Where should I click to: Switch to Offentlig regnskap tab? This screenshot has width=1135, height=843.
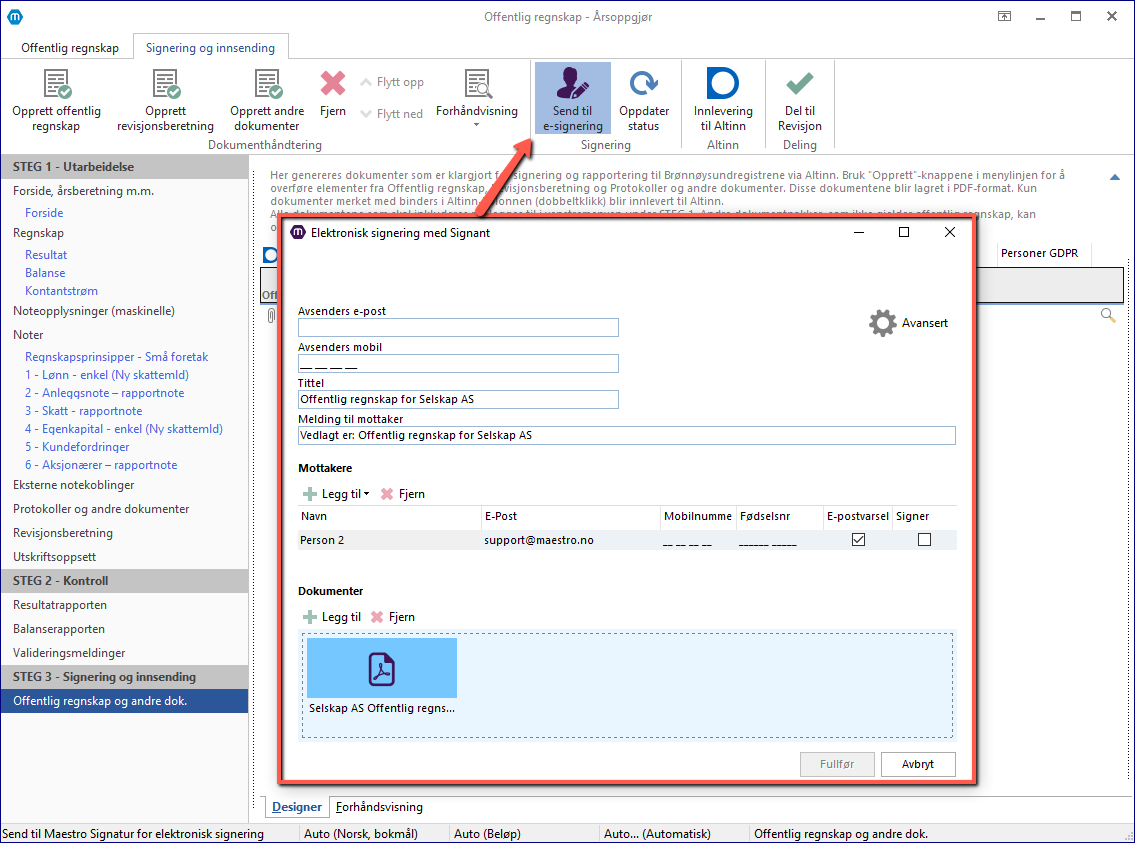[69, 48]
